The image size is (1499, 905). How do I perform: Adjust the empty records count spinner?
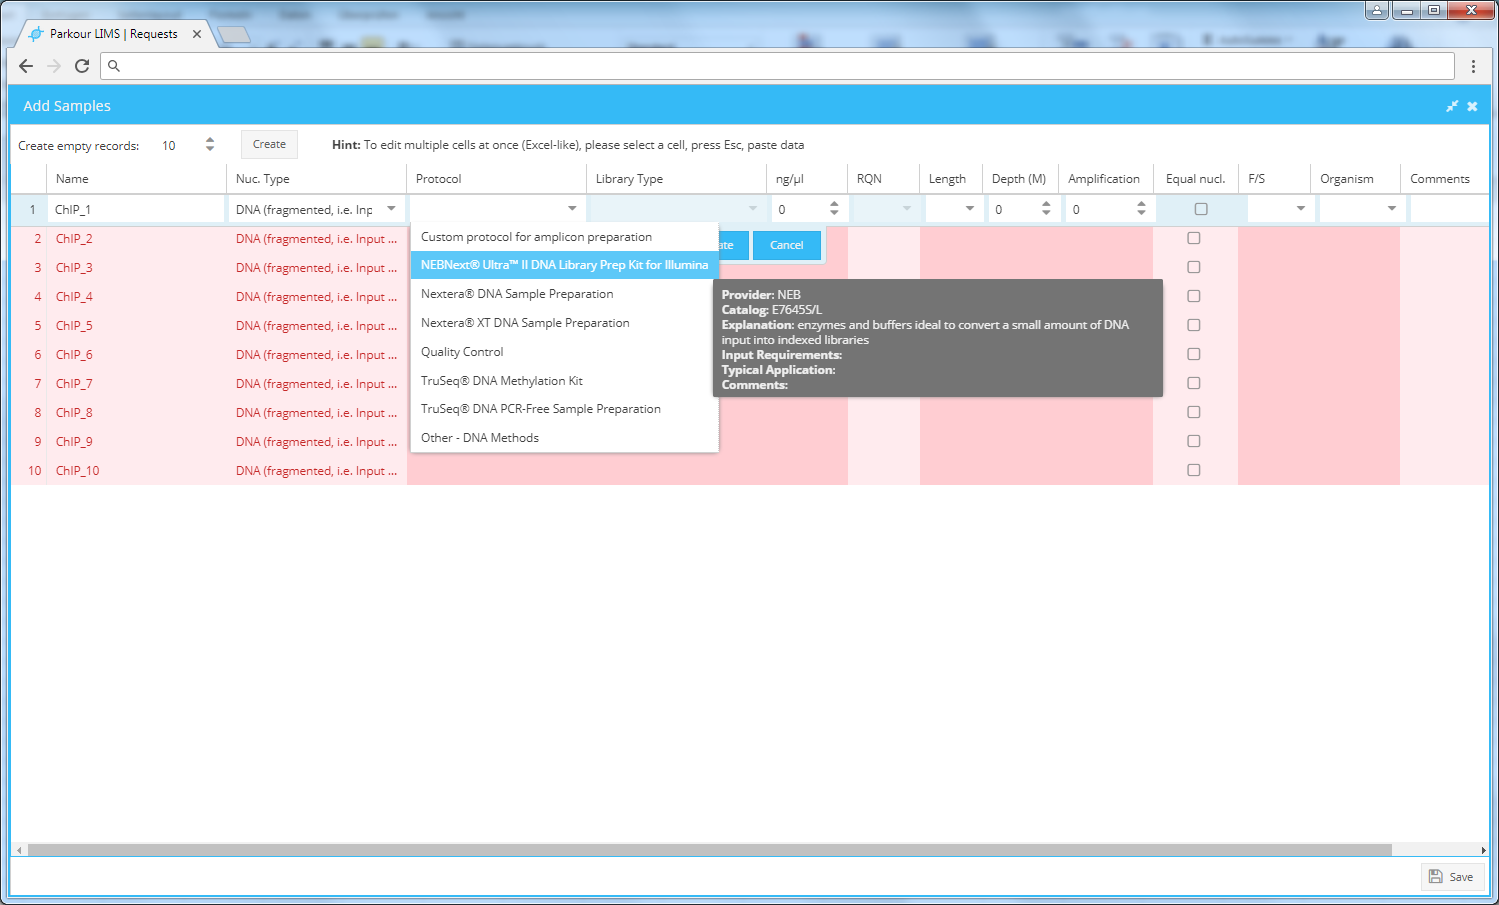click(x=210, y=145)
